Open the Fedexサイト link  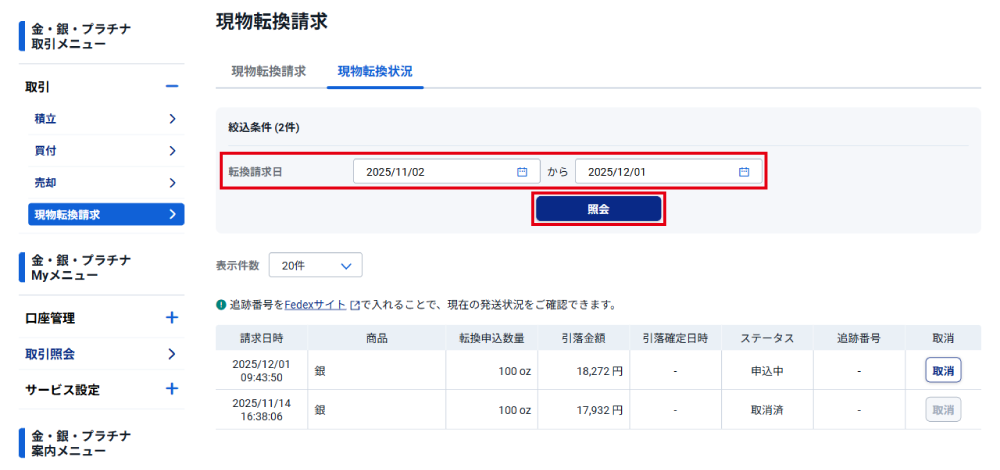click(x=315, y=305)
